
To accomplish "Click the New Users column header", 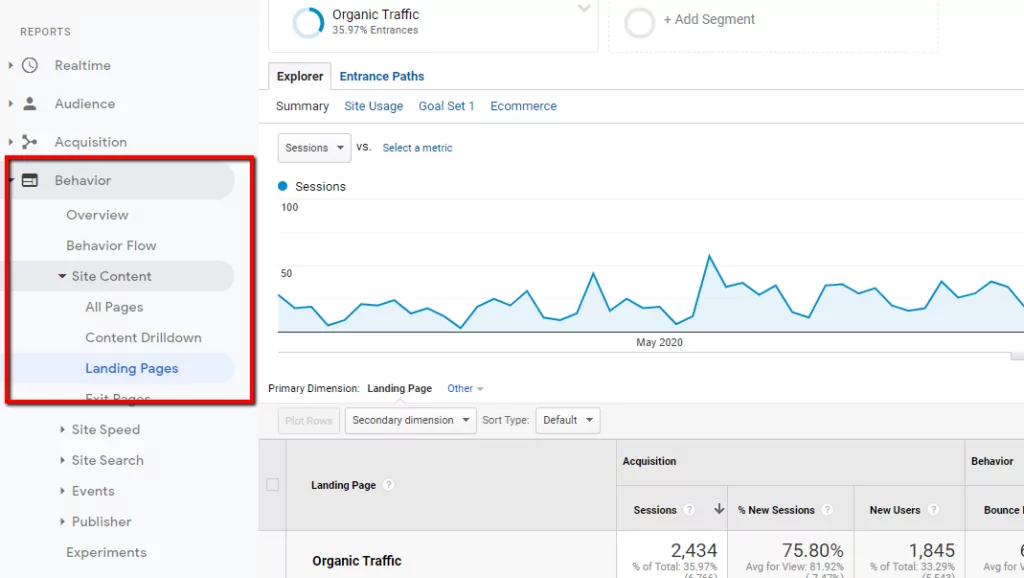I will [895, 510].
